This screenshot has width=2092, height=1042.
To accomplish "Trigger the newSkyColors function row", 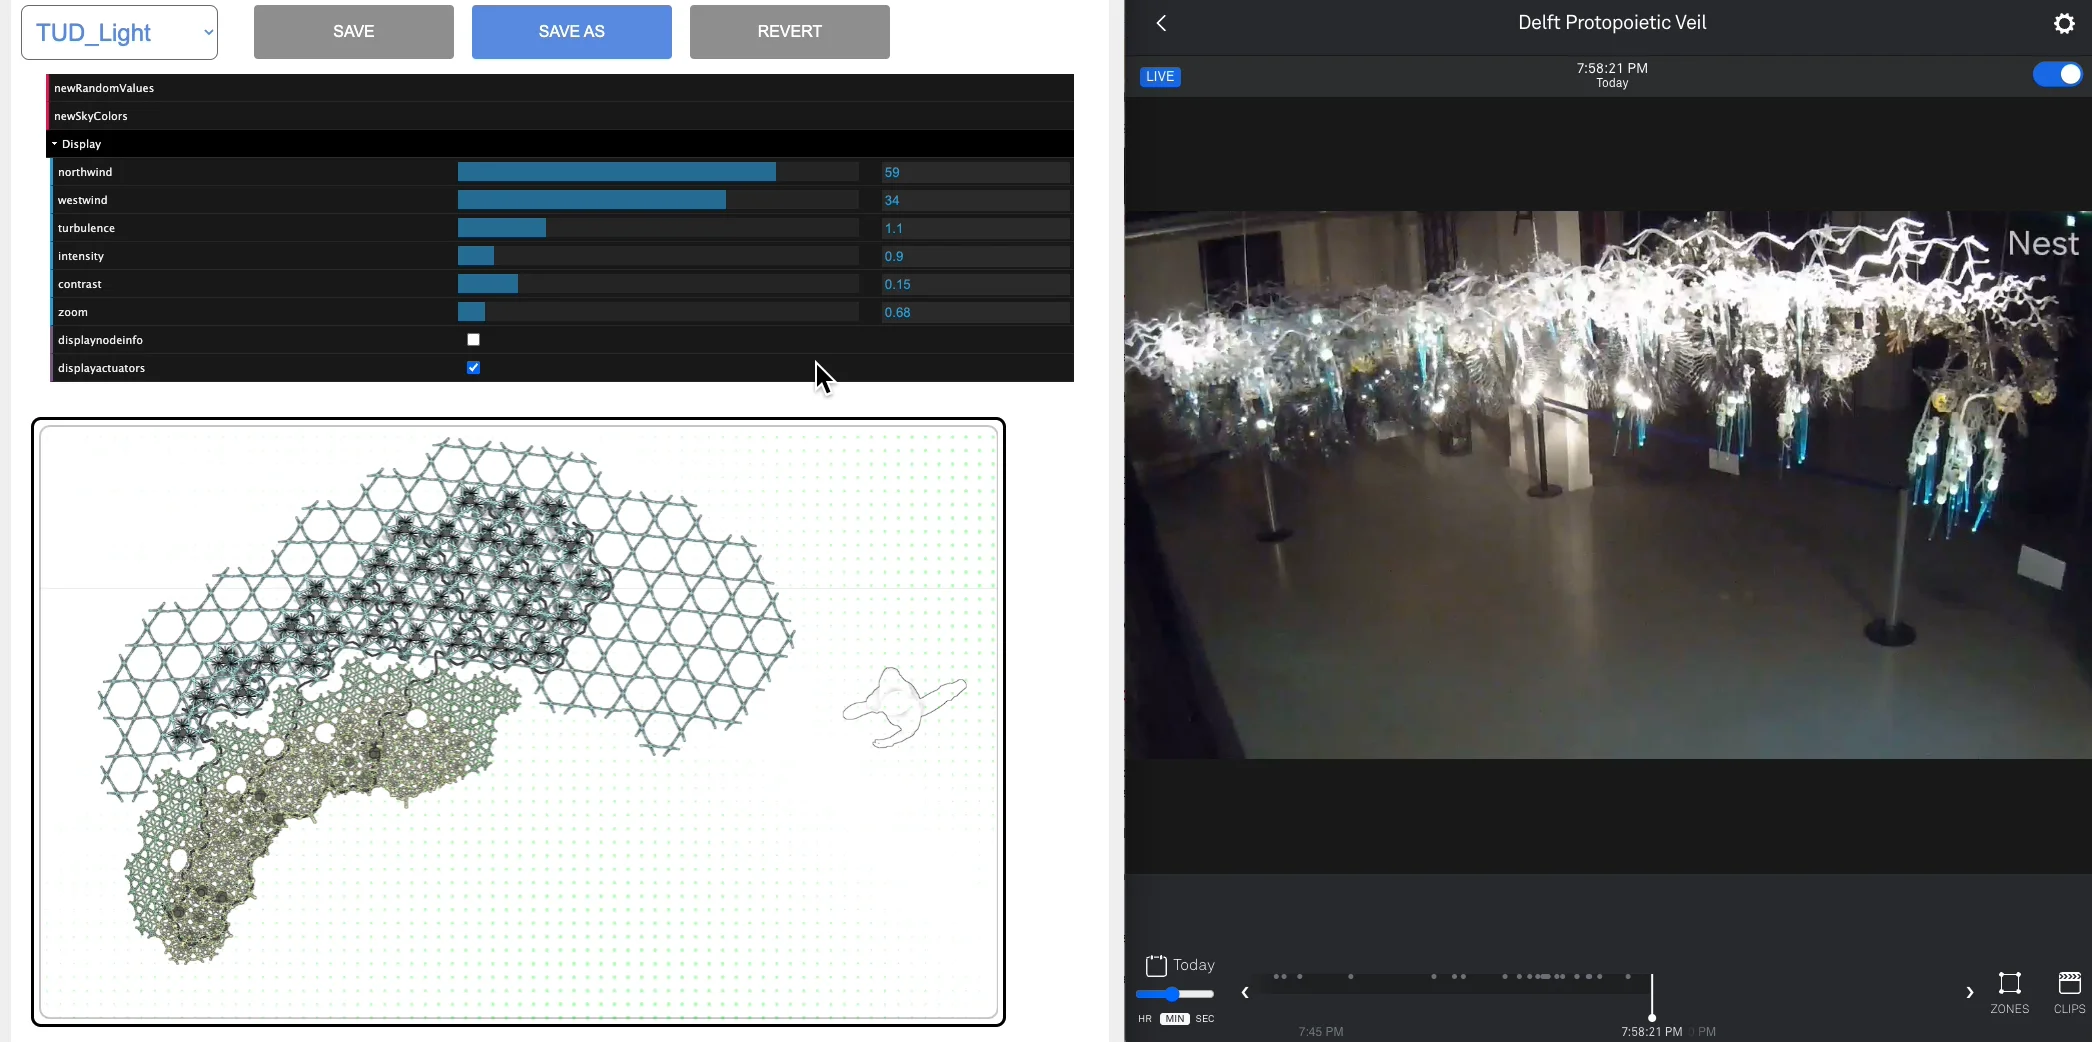I will coord(560,116).
